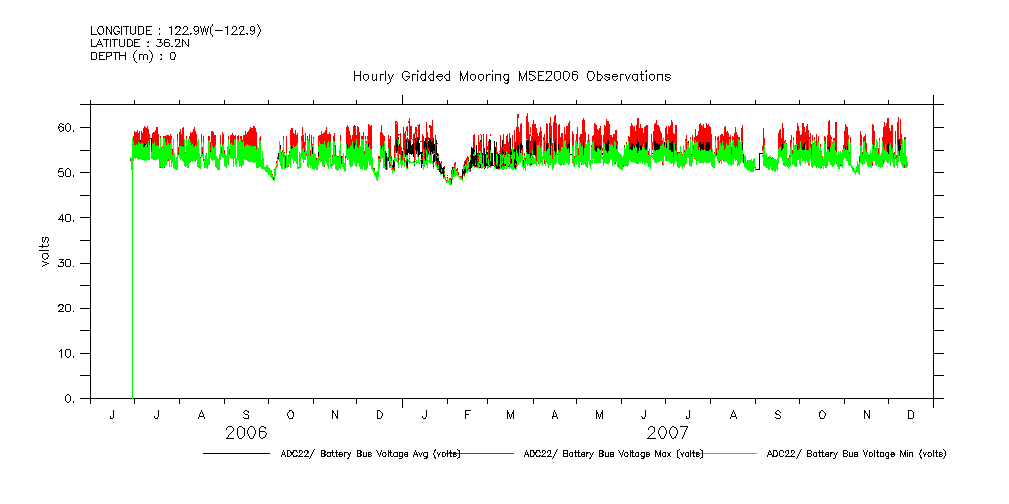The height and width of the screenshot is (504, 1009).
Task: Click the 10. tick label on y-axis
Action: 65,354
